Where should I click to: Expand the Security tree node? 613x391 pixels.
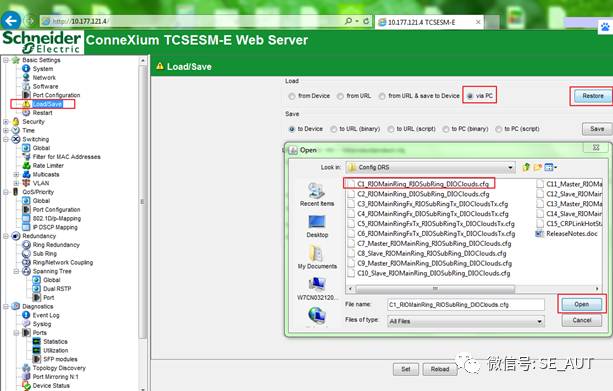point(6,122)
